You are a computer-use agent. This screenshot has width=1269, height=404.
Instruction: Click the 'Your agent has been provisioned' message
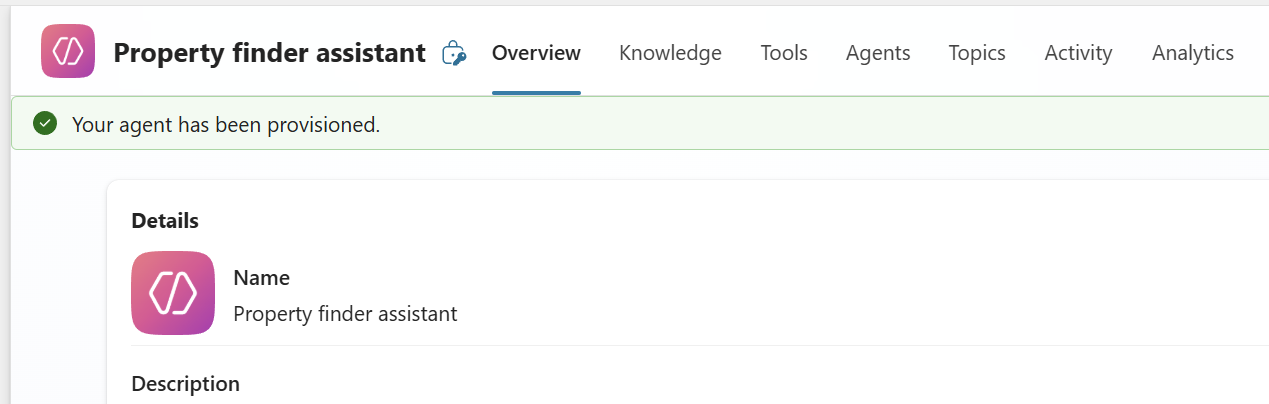[x=226, y=125]
